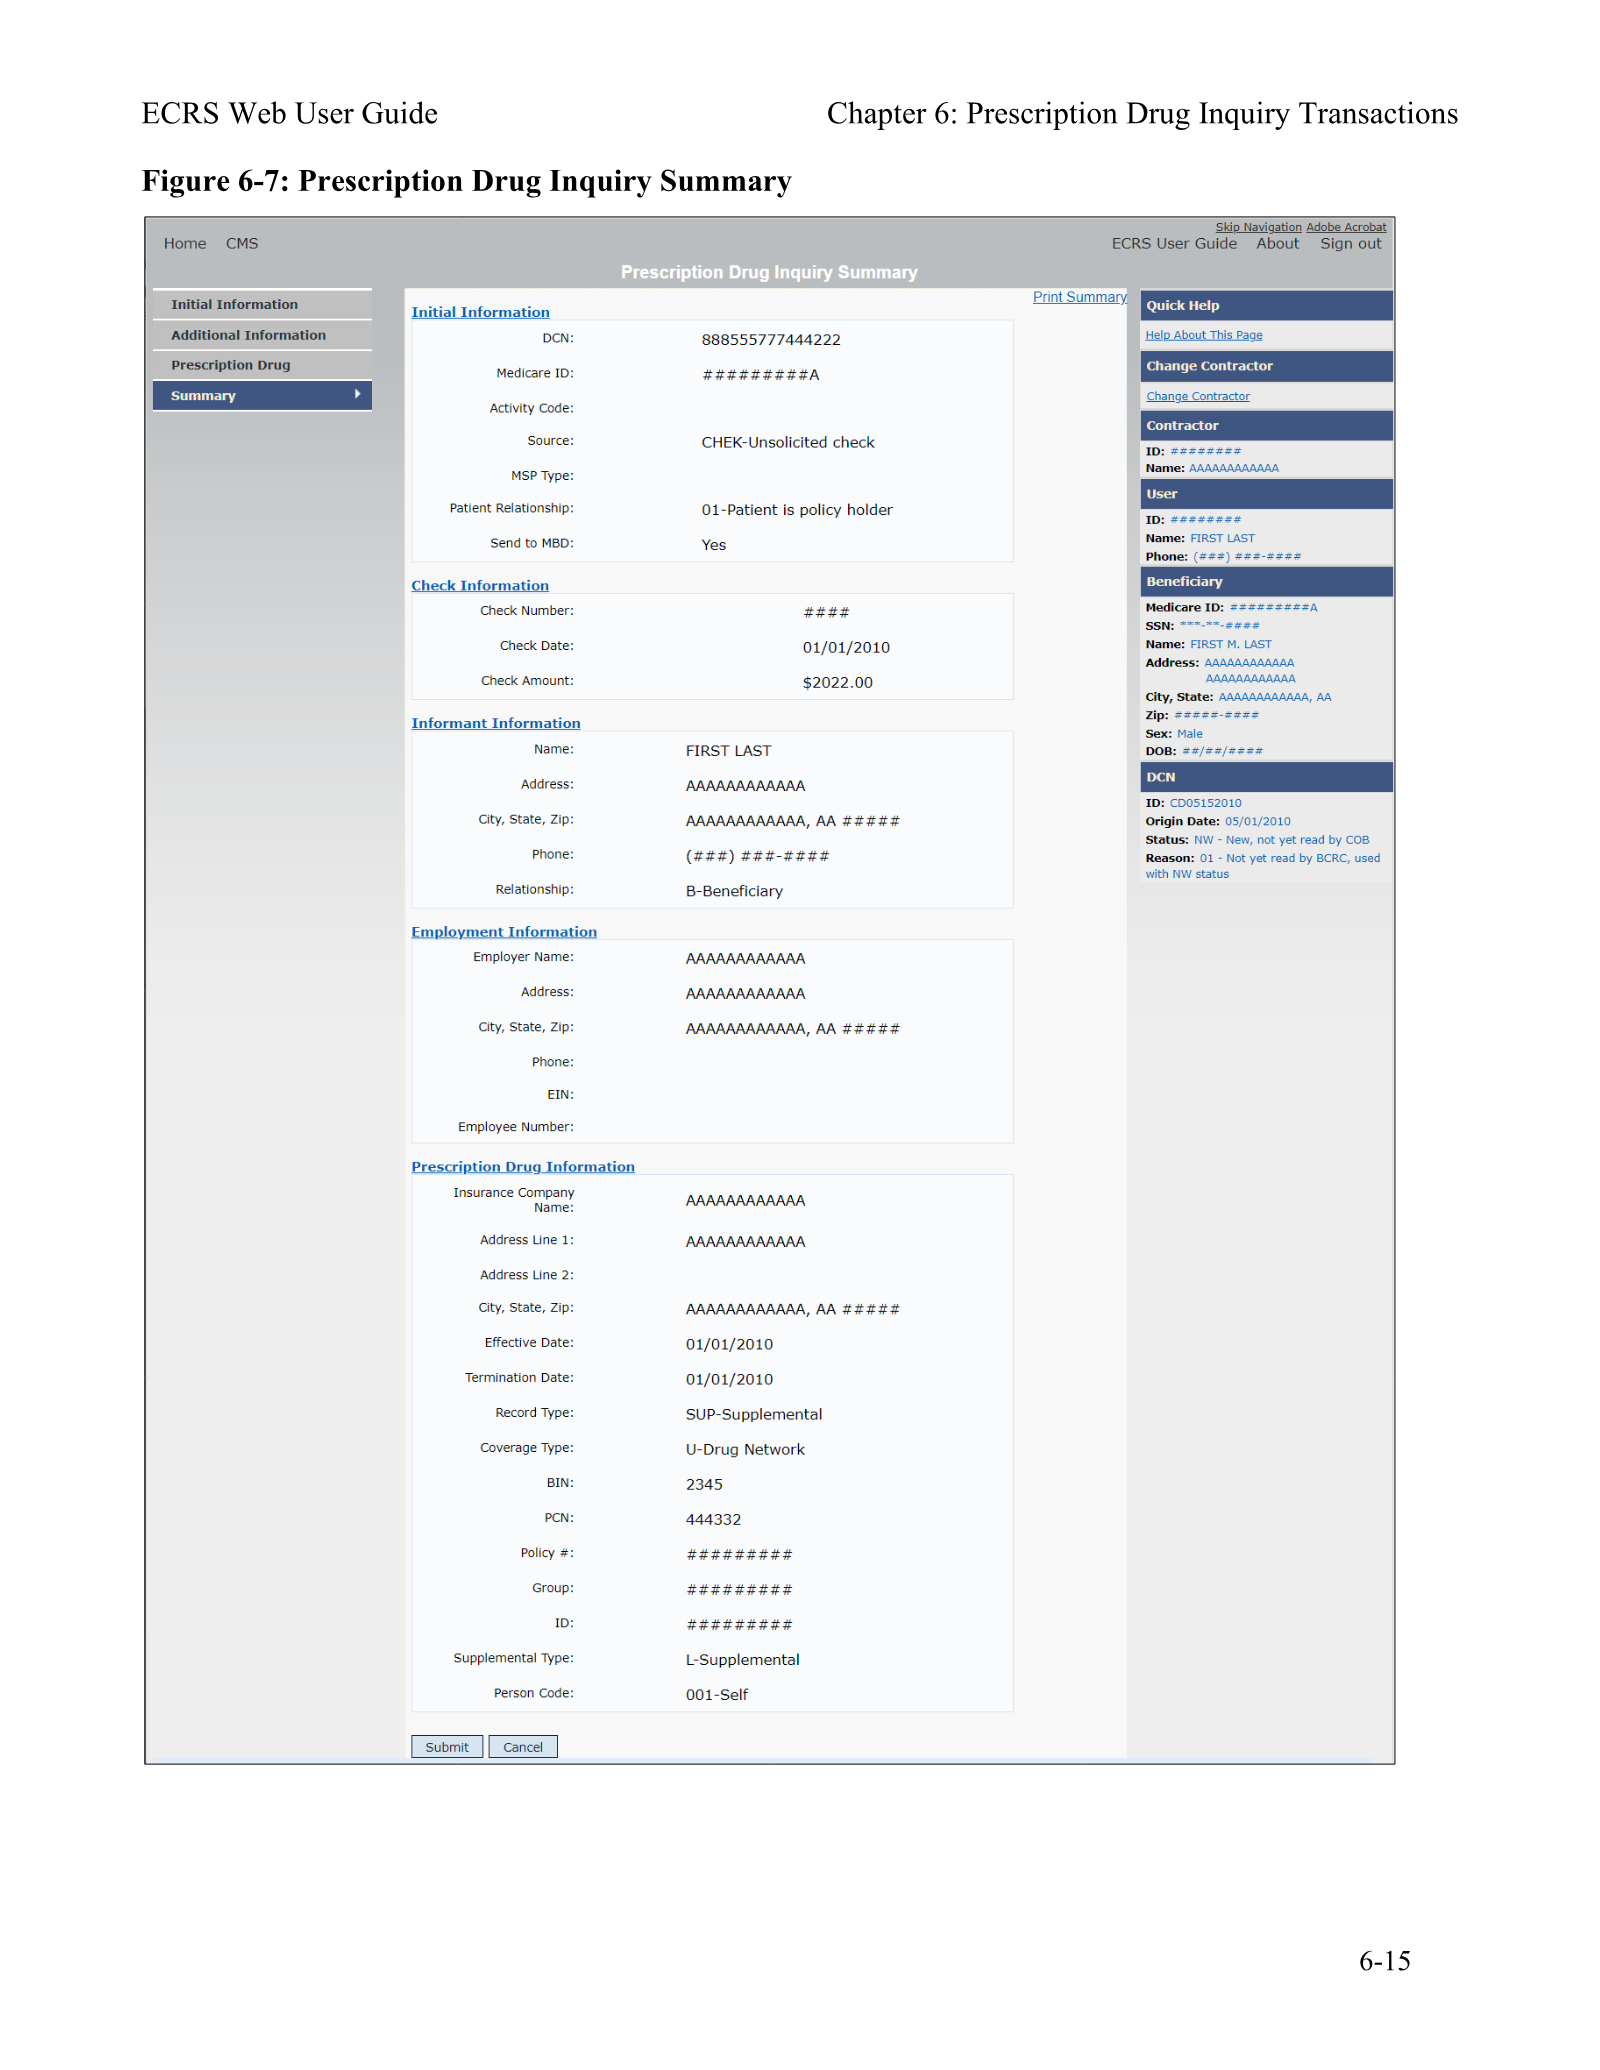
Task: Open the CMS link in header
Action: pos(242,243)
